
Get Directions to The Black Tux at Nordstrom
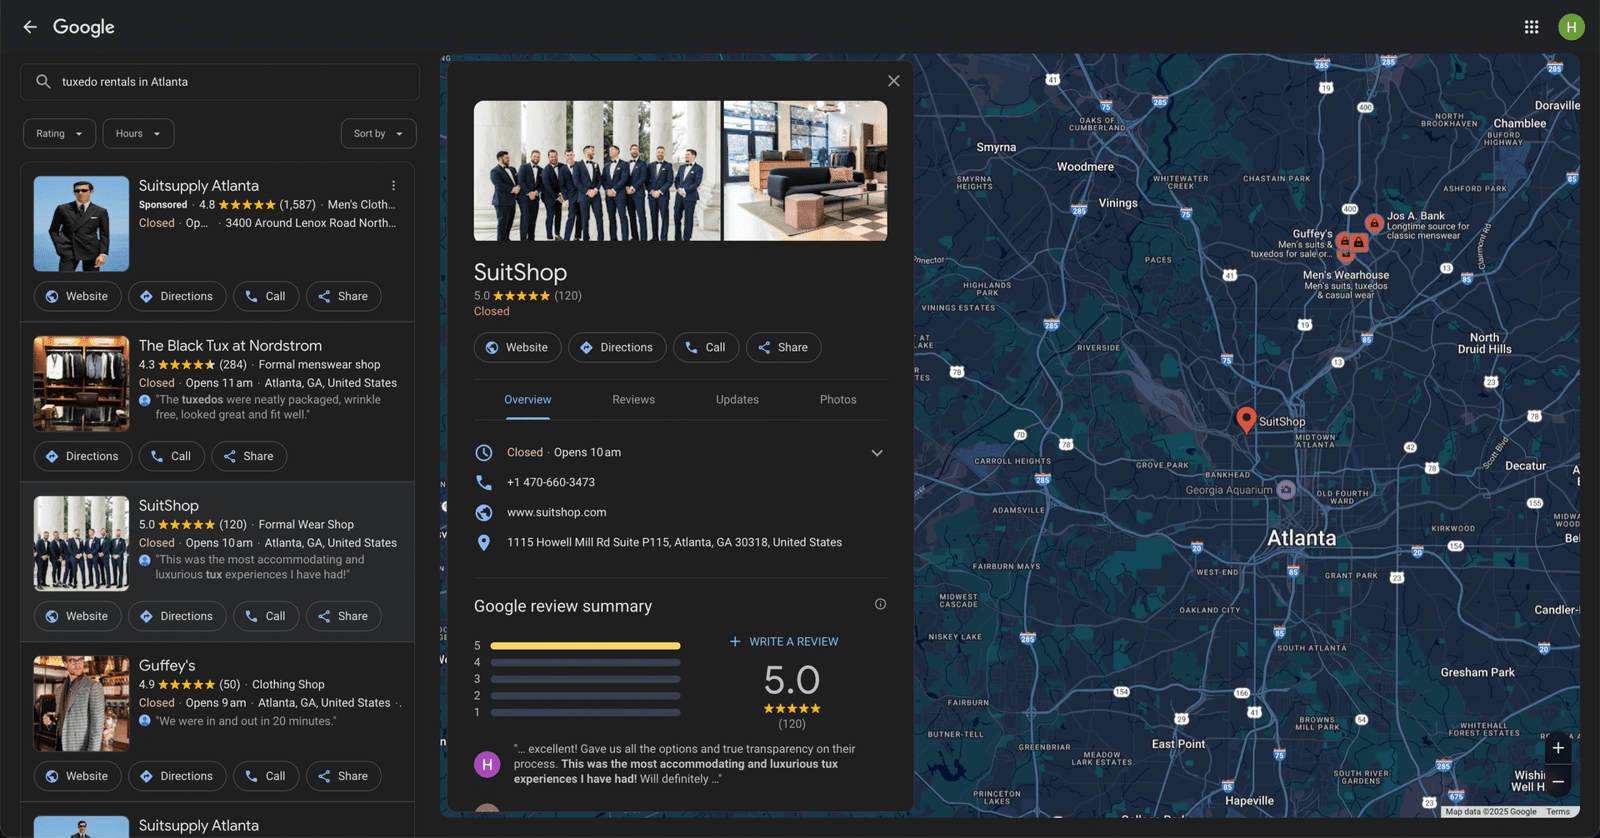[x=83, y=456]
